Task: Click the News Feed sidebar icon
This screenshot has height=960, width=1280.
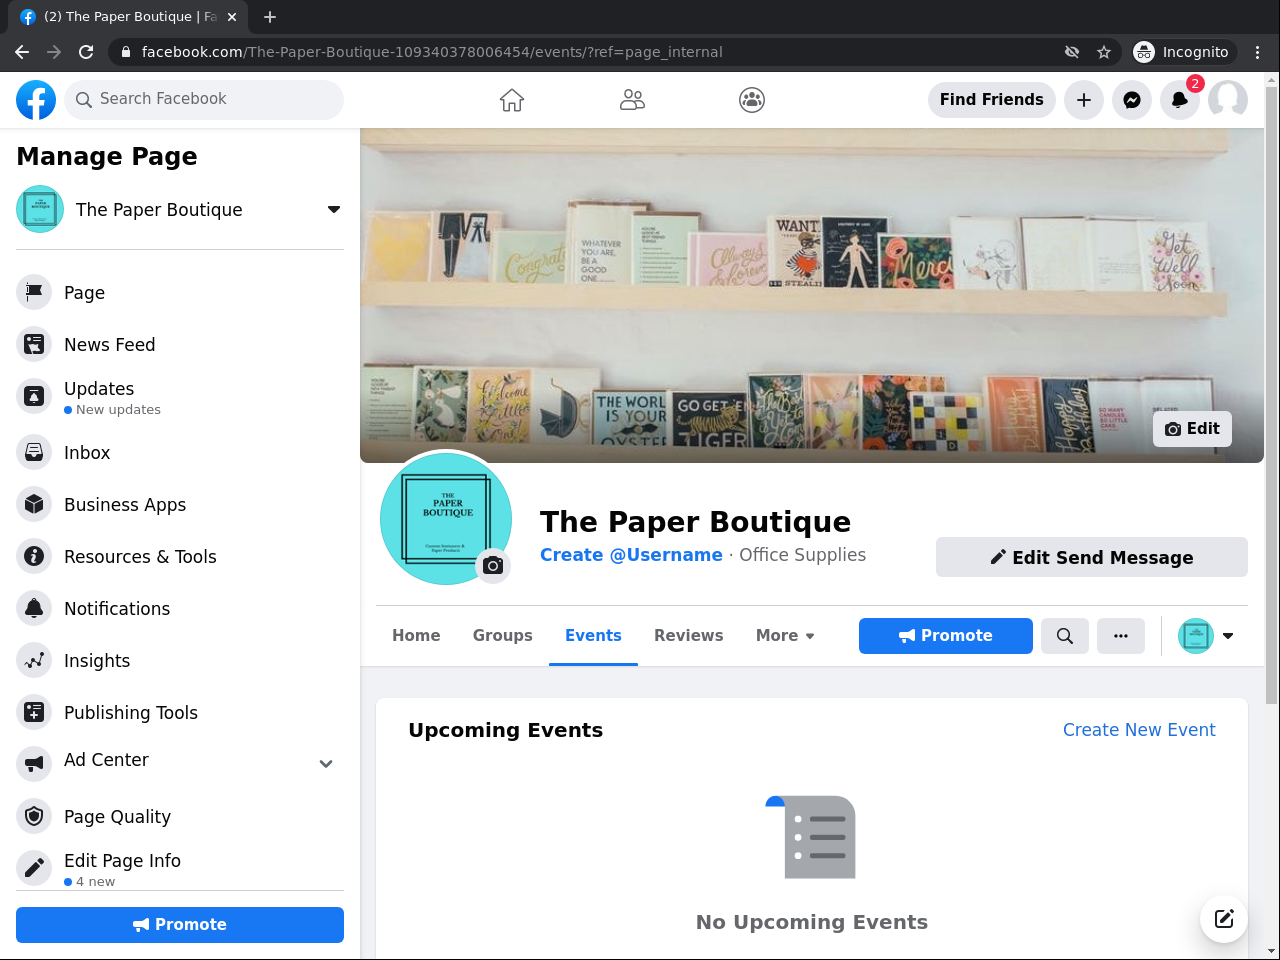Action: 34,344
